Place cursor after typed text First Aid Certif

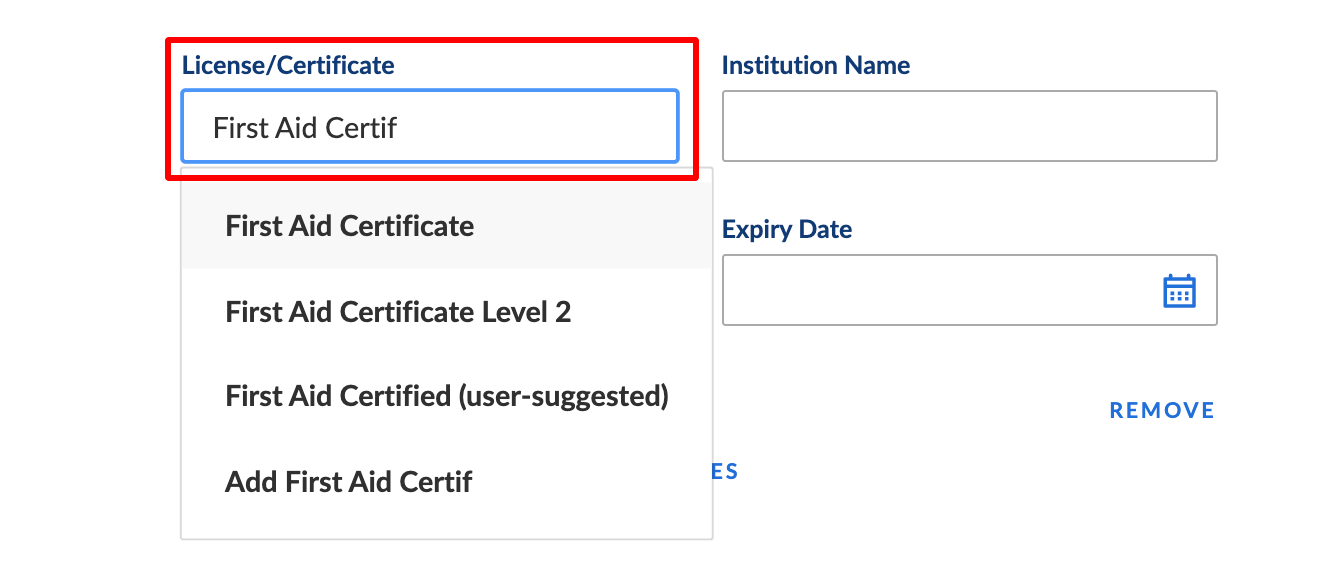[x=399, y=127]
